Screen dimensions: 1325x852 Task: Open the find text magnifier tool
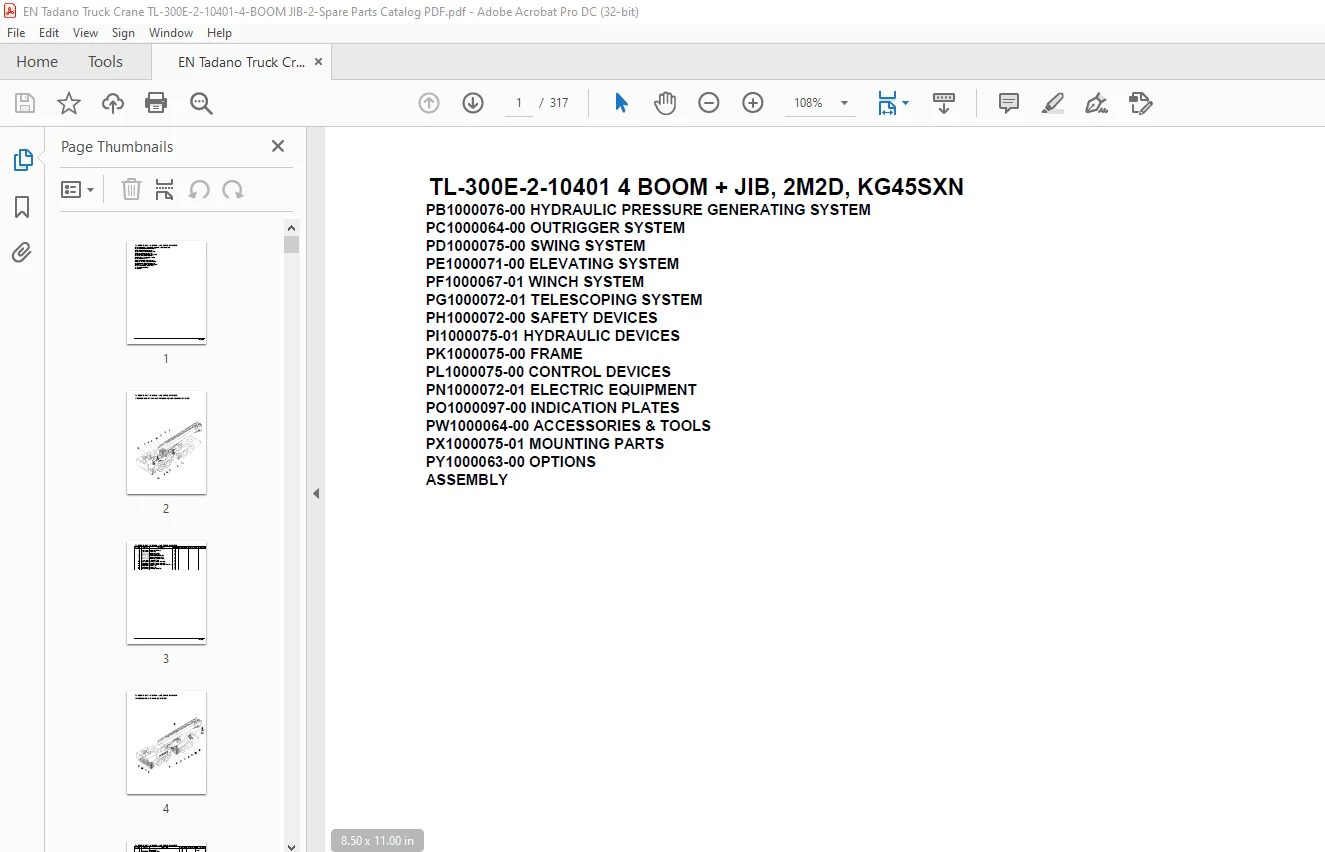(x=202, y=103)
